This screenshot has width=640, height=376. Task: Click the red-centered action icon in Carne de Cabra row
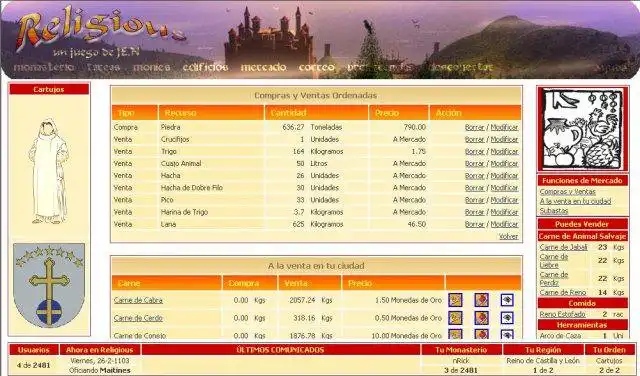(482, 300)
